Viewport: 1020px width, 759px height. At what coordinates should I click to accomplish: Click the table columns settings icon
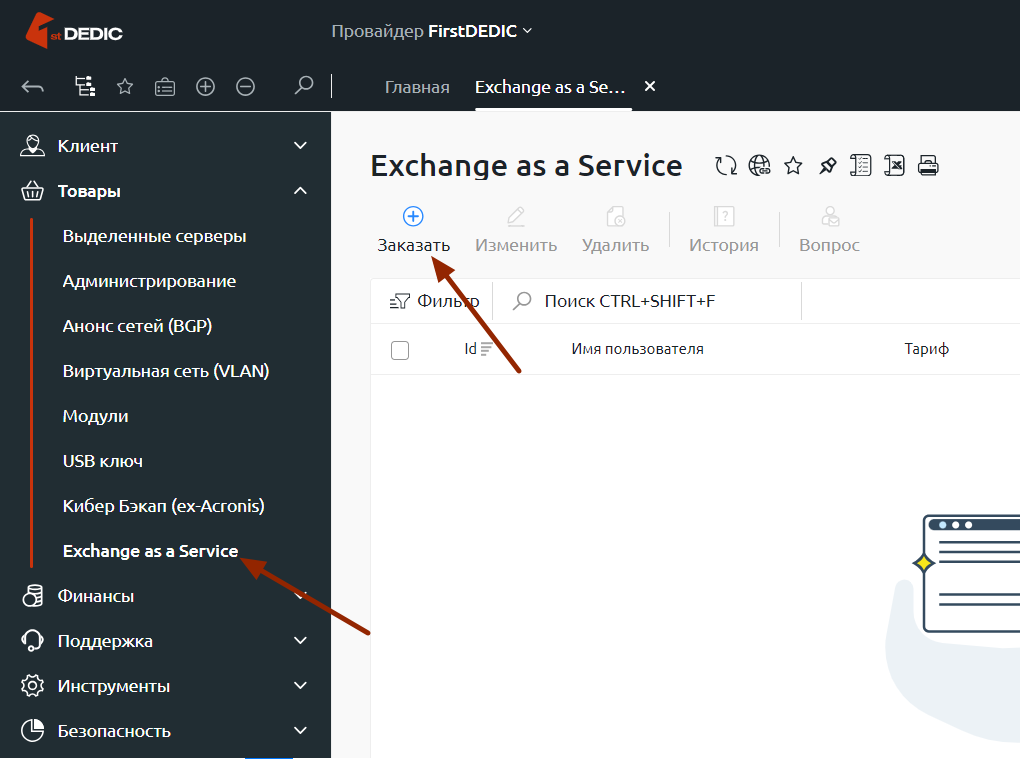pos(861,166)
